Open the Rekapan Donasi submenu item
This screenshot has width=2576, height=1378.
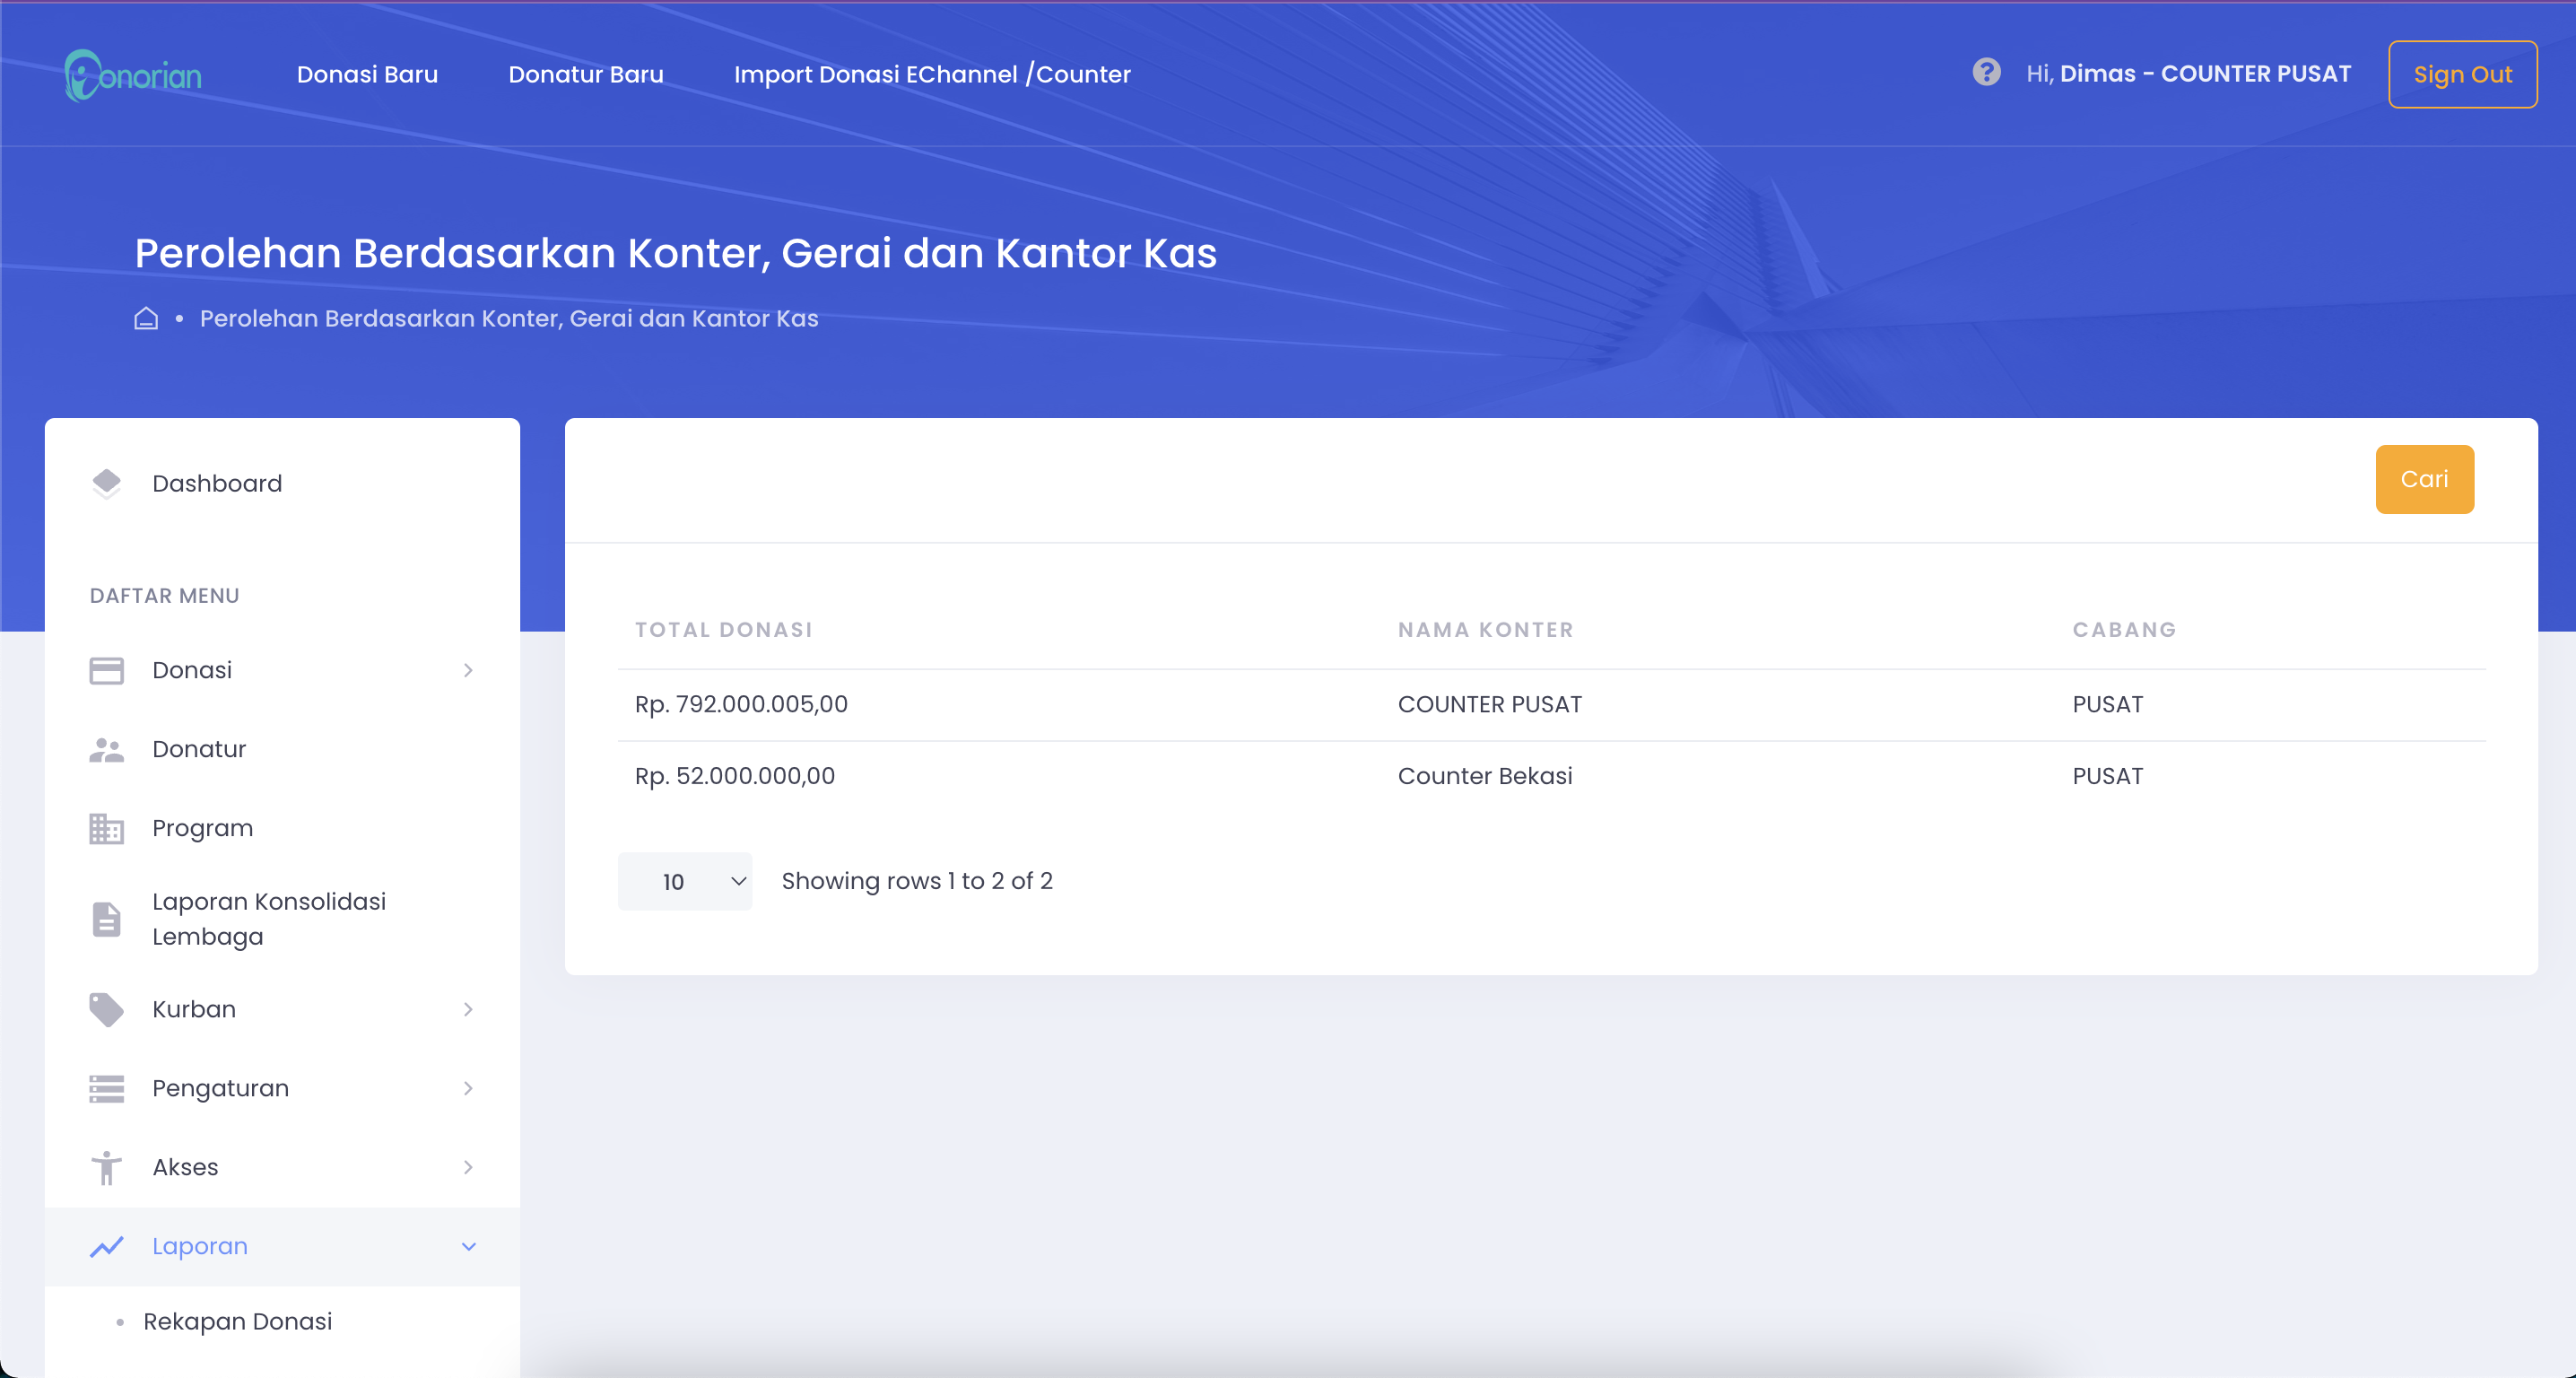(x=237, y=1321)
